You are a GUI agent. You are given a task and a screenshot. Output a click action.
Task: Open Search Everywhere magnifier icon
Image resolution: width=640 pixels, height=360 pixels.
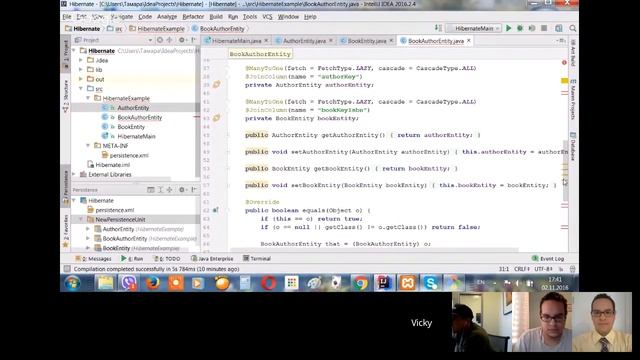(x=573, y=28)
